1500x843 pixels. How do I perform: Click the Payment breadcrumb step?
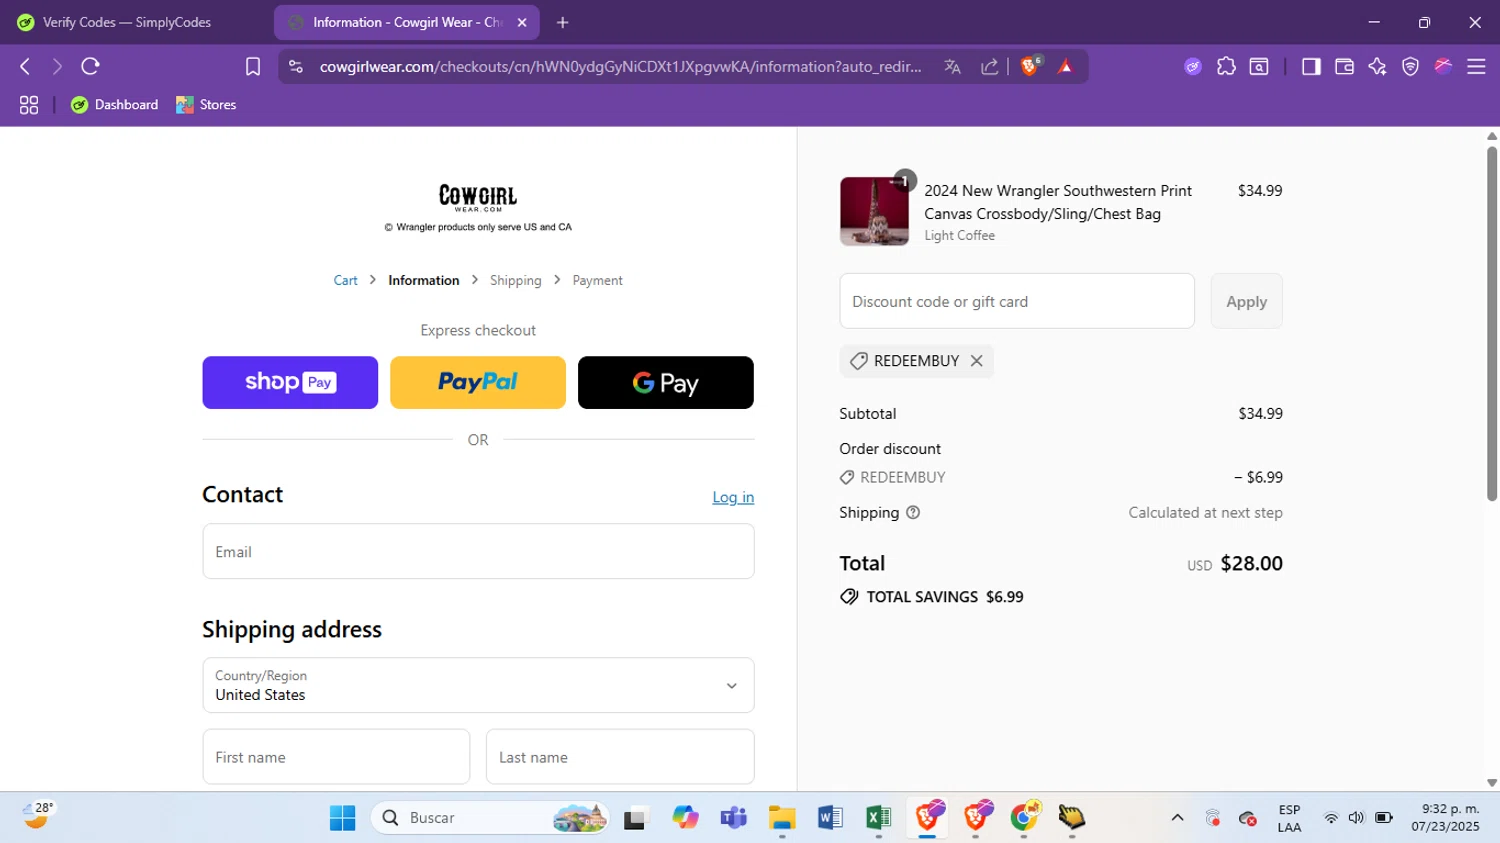pos(597,281)
